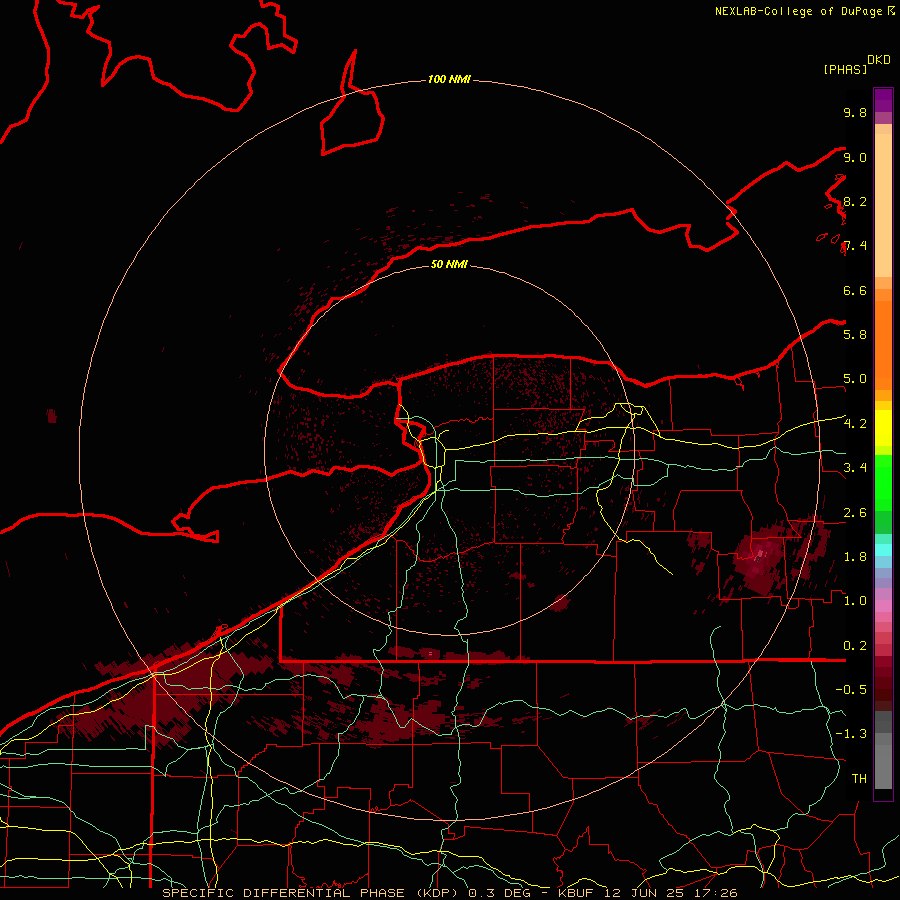Click the 4.2 value on the color scale
This screenshot has height=900, width=900.
pyautogui.click(x=855, y=424)
